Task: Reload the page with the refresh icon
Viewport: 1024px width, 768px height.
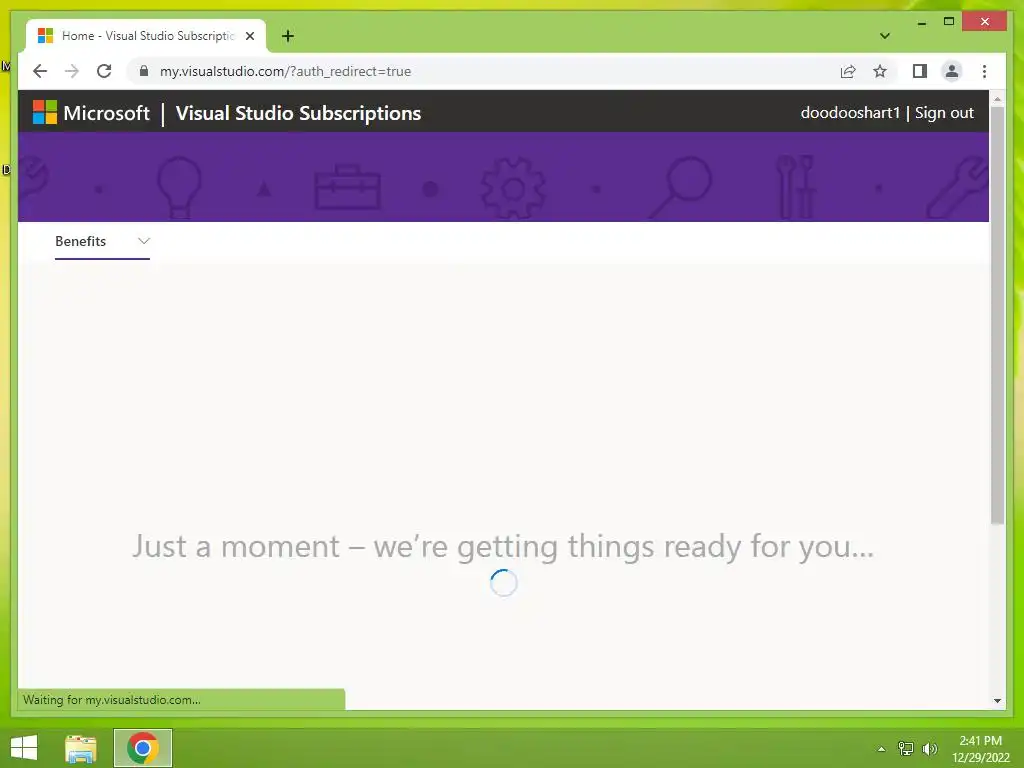Action: pos(104,71)
